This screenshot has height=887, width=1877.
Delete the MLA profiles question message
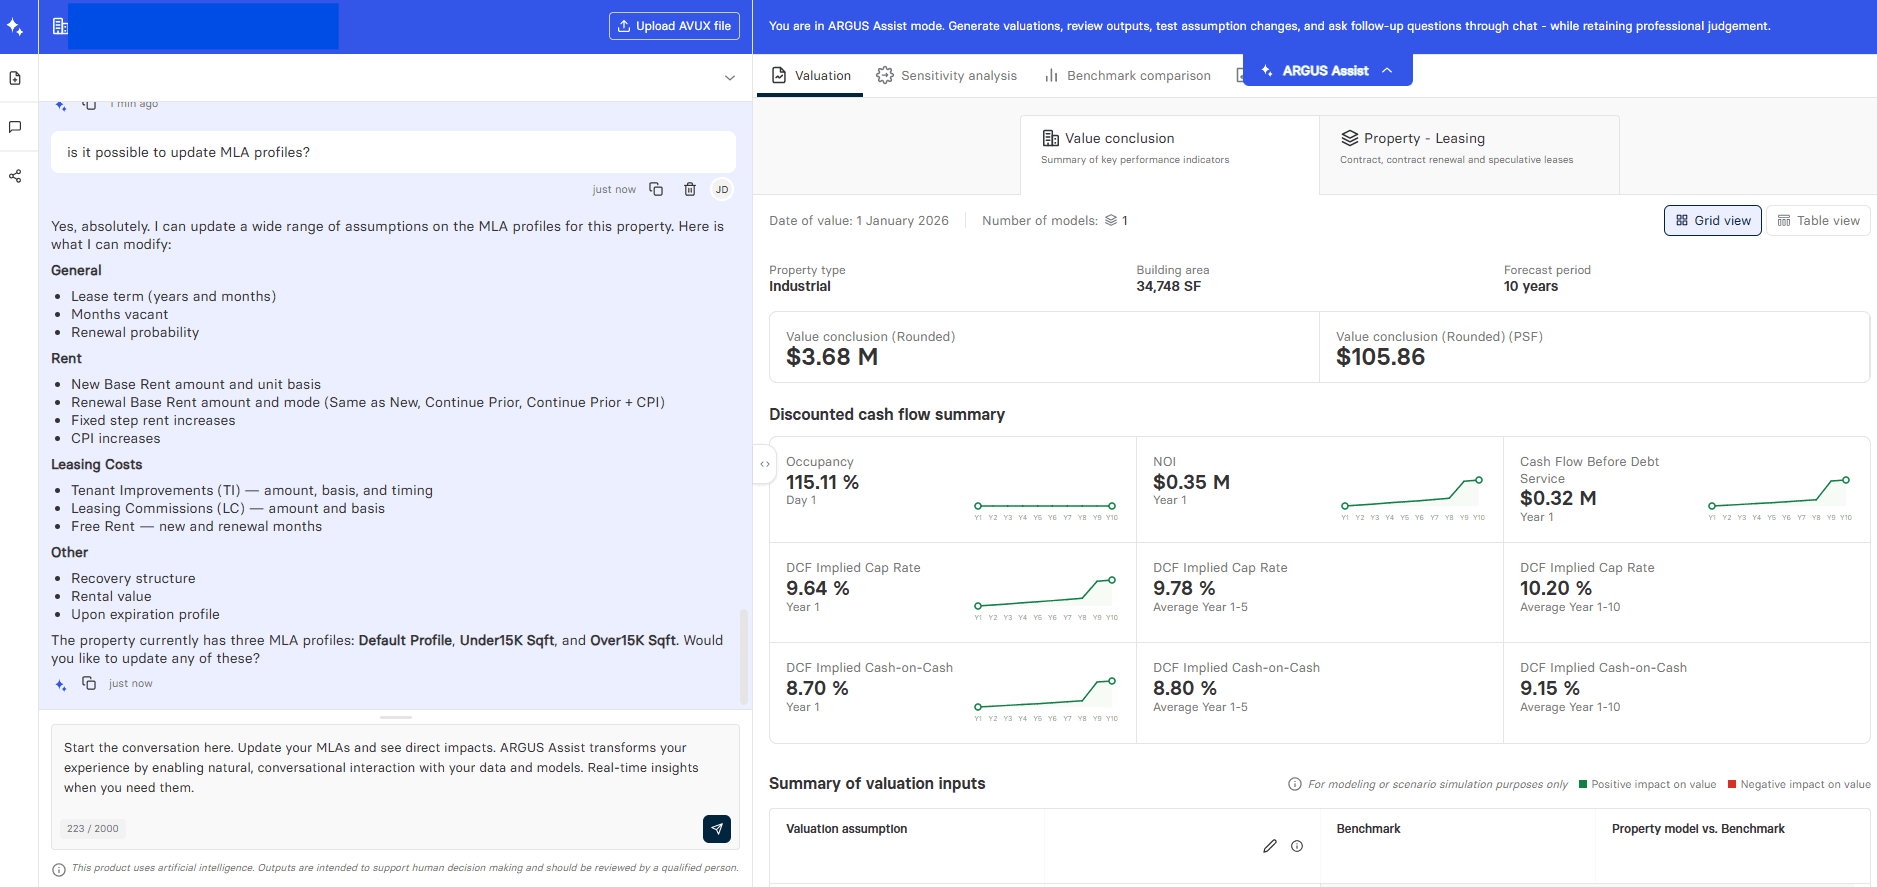click(690, 189)
